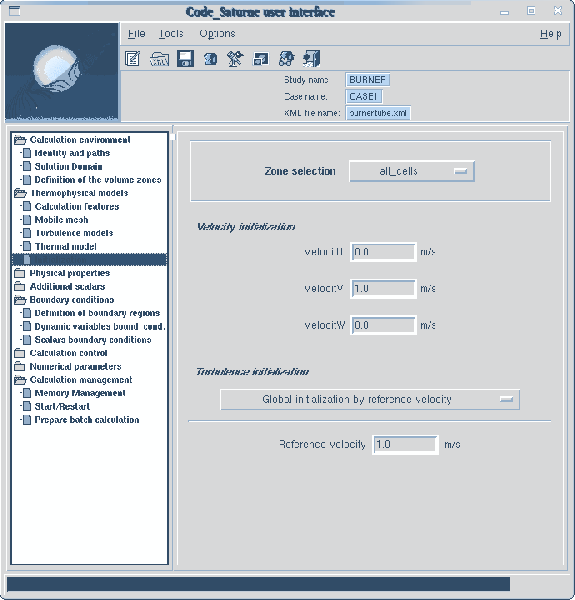575x600 pixels.
Task: Select Mobile mesh tree item
Action: [61, 220]
